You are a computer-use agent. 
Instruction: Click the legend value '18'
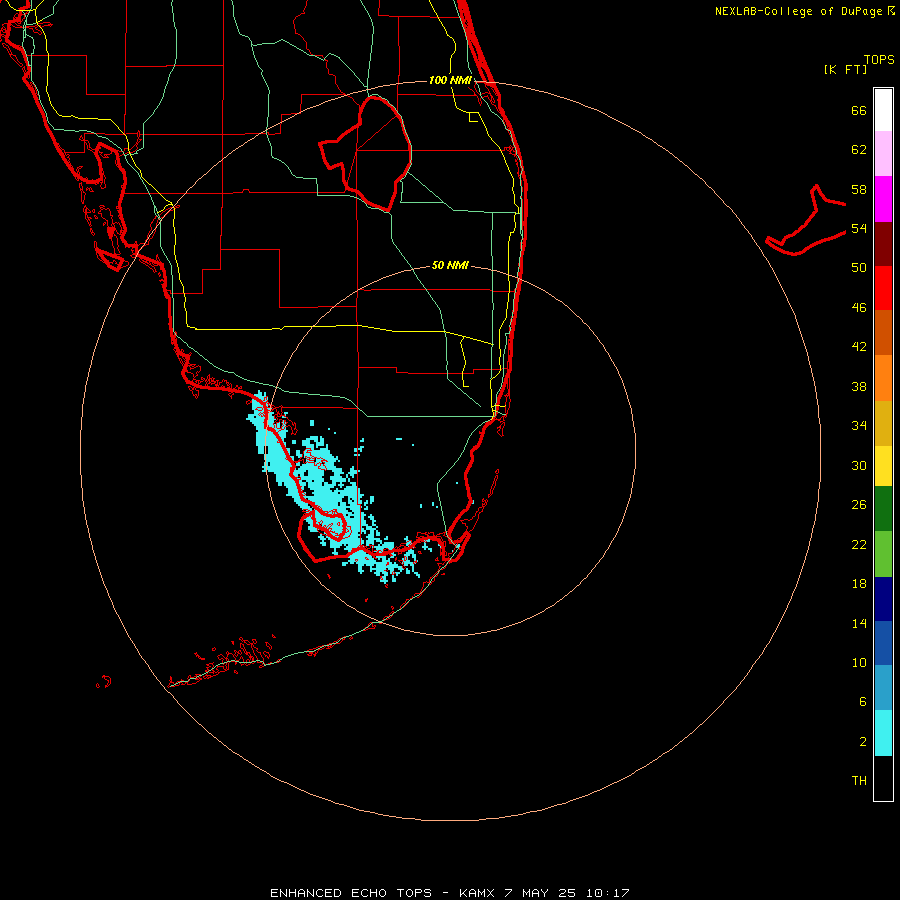(859, 584)
